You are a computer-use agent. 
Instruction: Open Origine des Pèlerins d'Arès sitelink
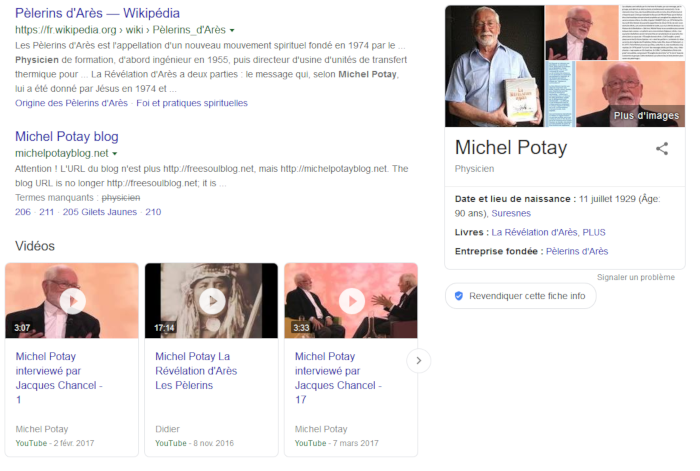(71, 103)
